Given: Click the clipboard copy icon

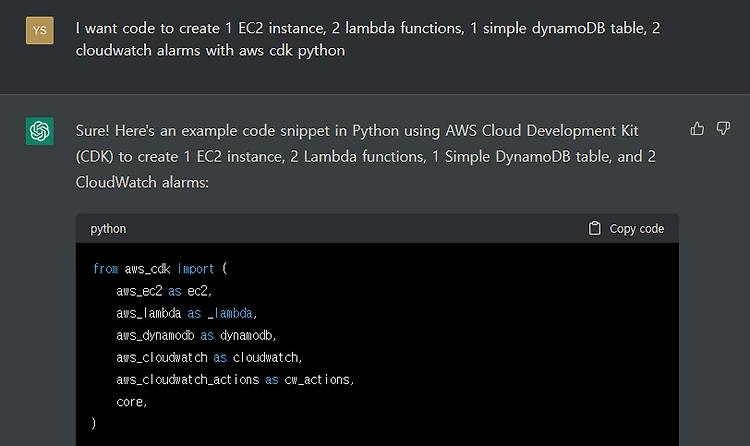Looking at the screenshot, I should [595, 228].
